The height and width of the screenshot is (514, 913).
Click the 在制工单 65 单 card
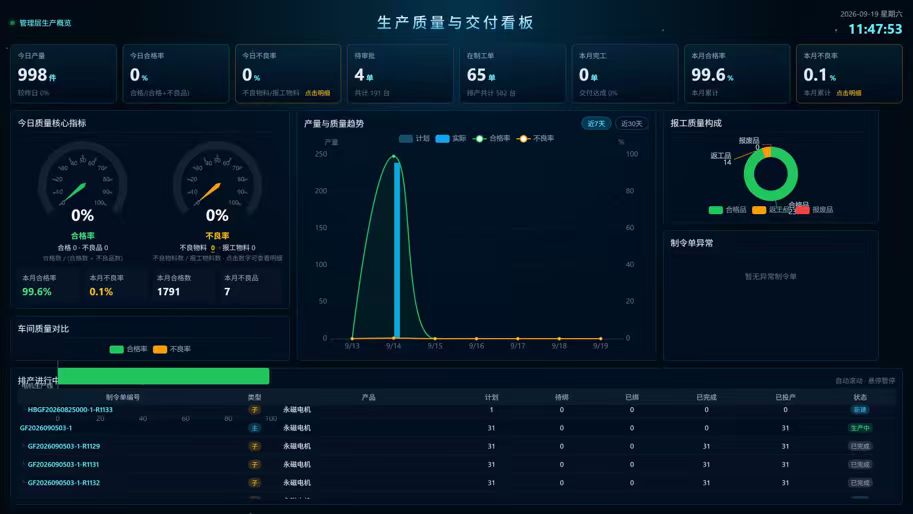(512, 74)
